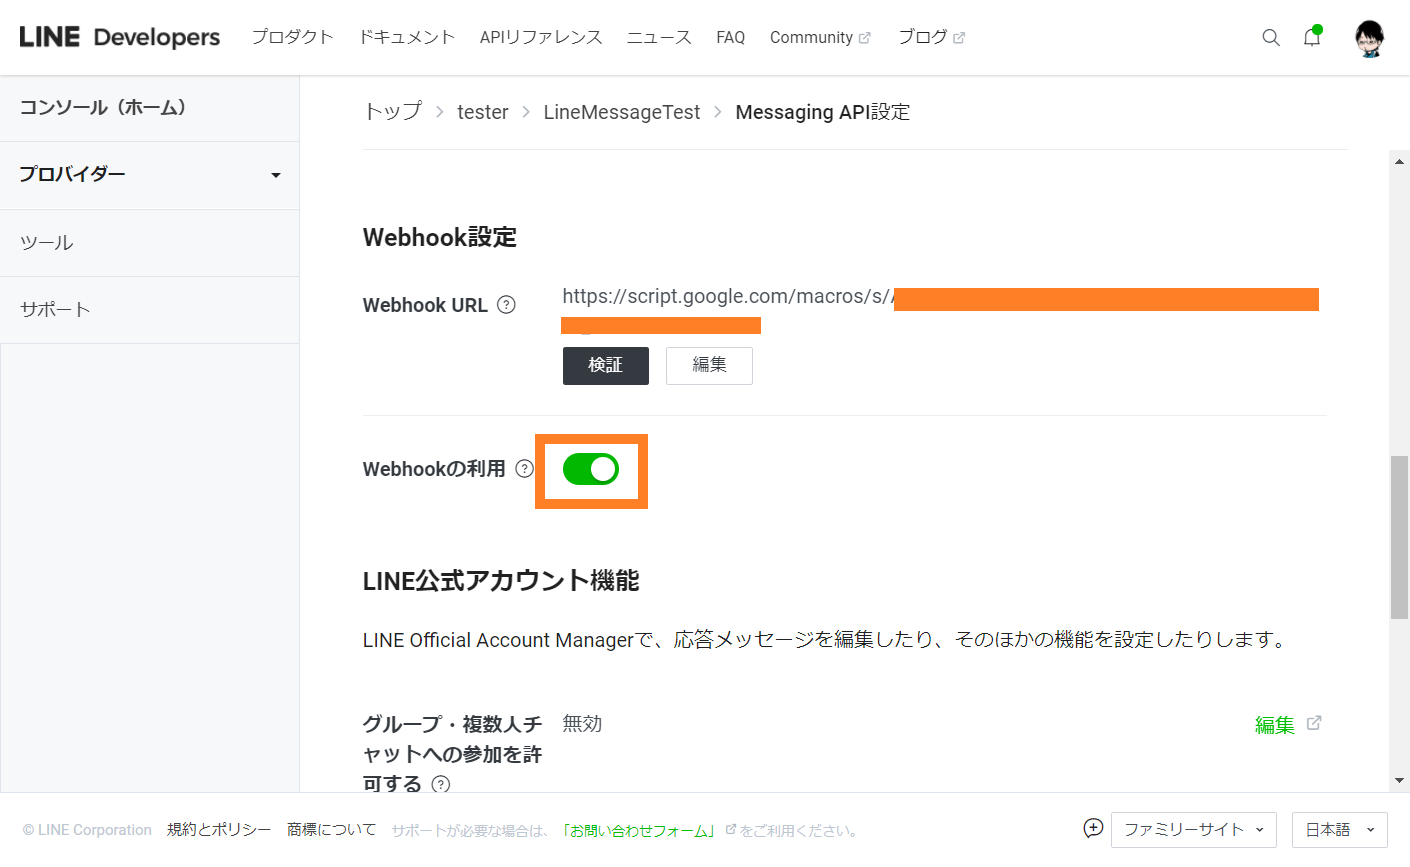The height and width of the screenshot is (867, 1410).
Task: Open the notifications bell icon
Action: point(1312,37)
